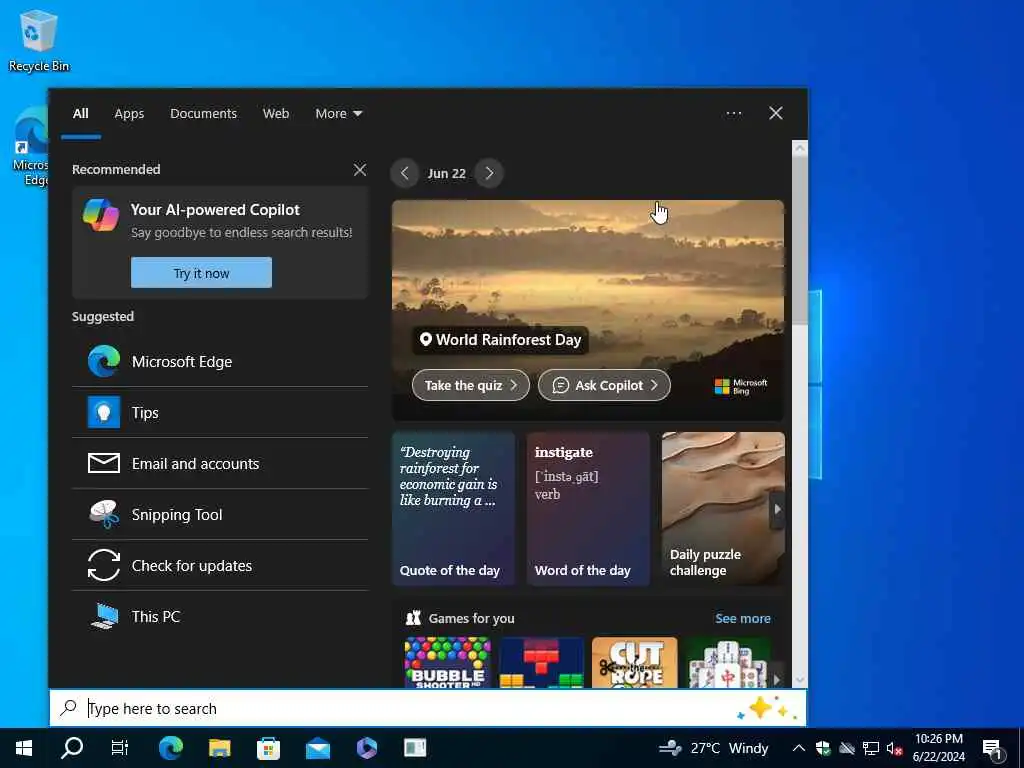
Task: Click the Copilot sparkle icon in search box
Action: tap(767, 708)
